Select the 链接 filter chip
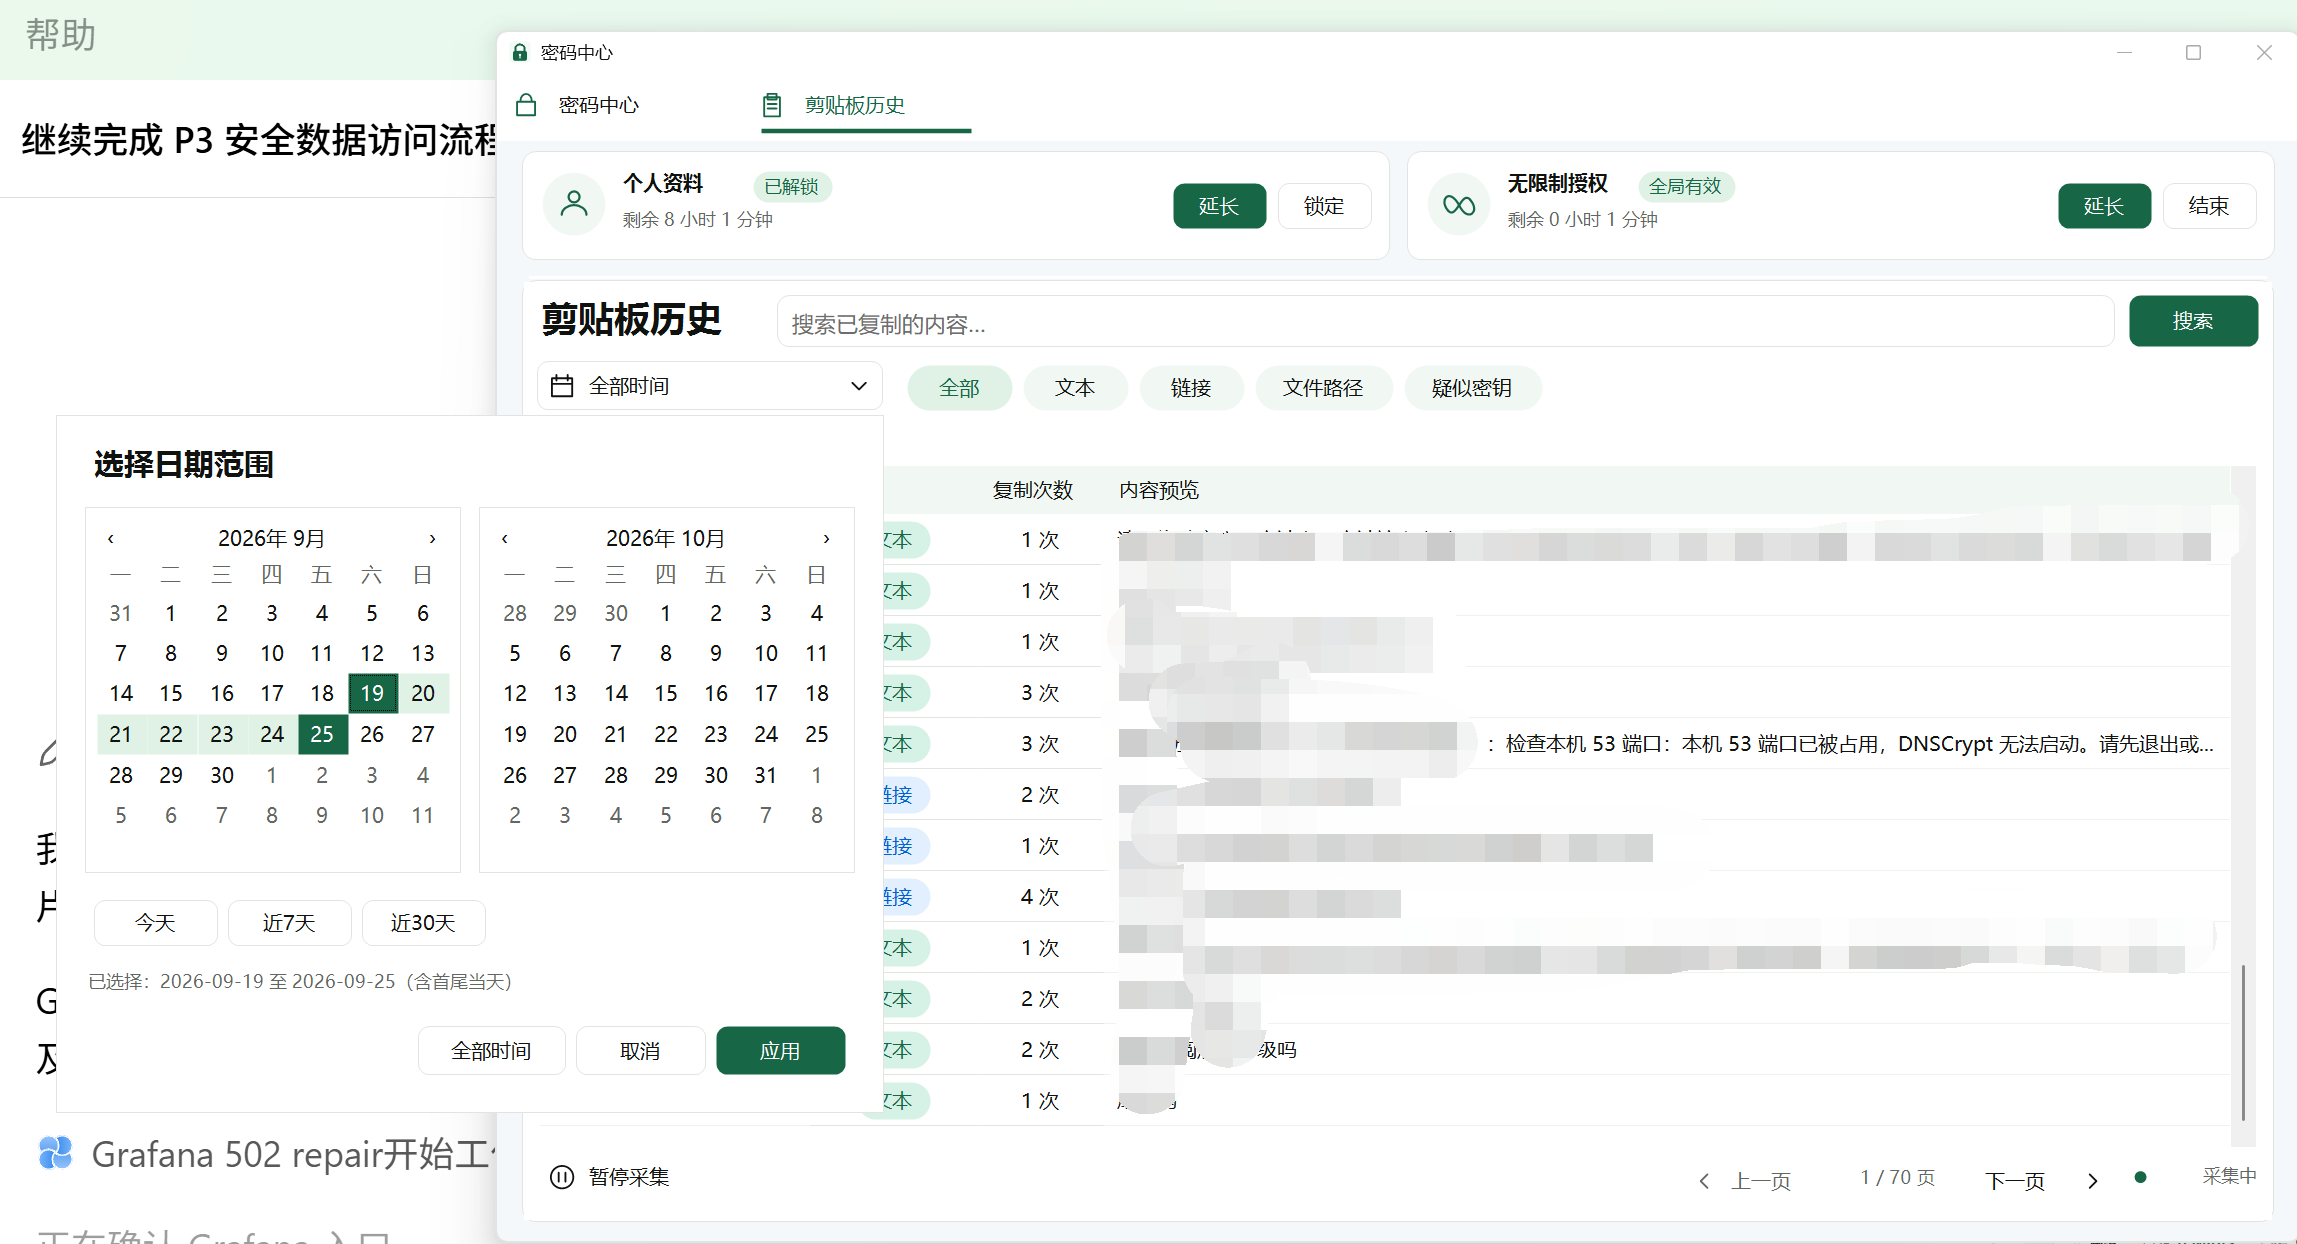Screen dimensions: 2297x1244 (x=1191, y=388)
